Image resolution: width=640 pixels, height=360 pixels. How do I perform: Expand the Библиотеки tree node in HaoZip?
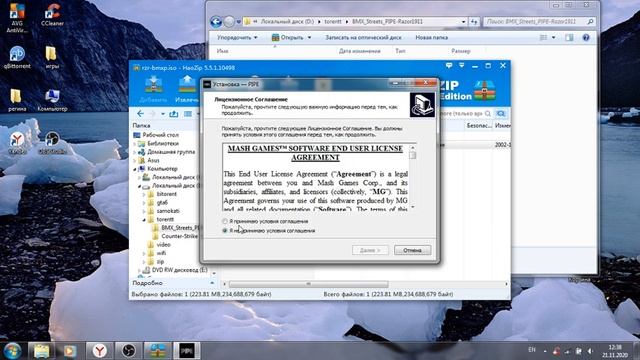click(x=135, y=144)
